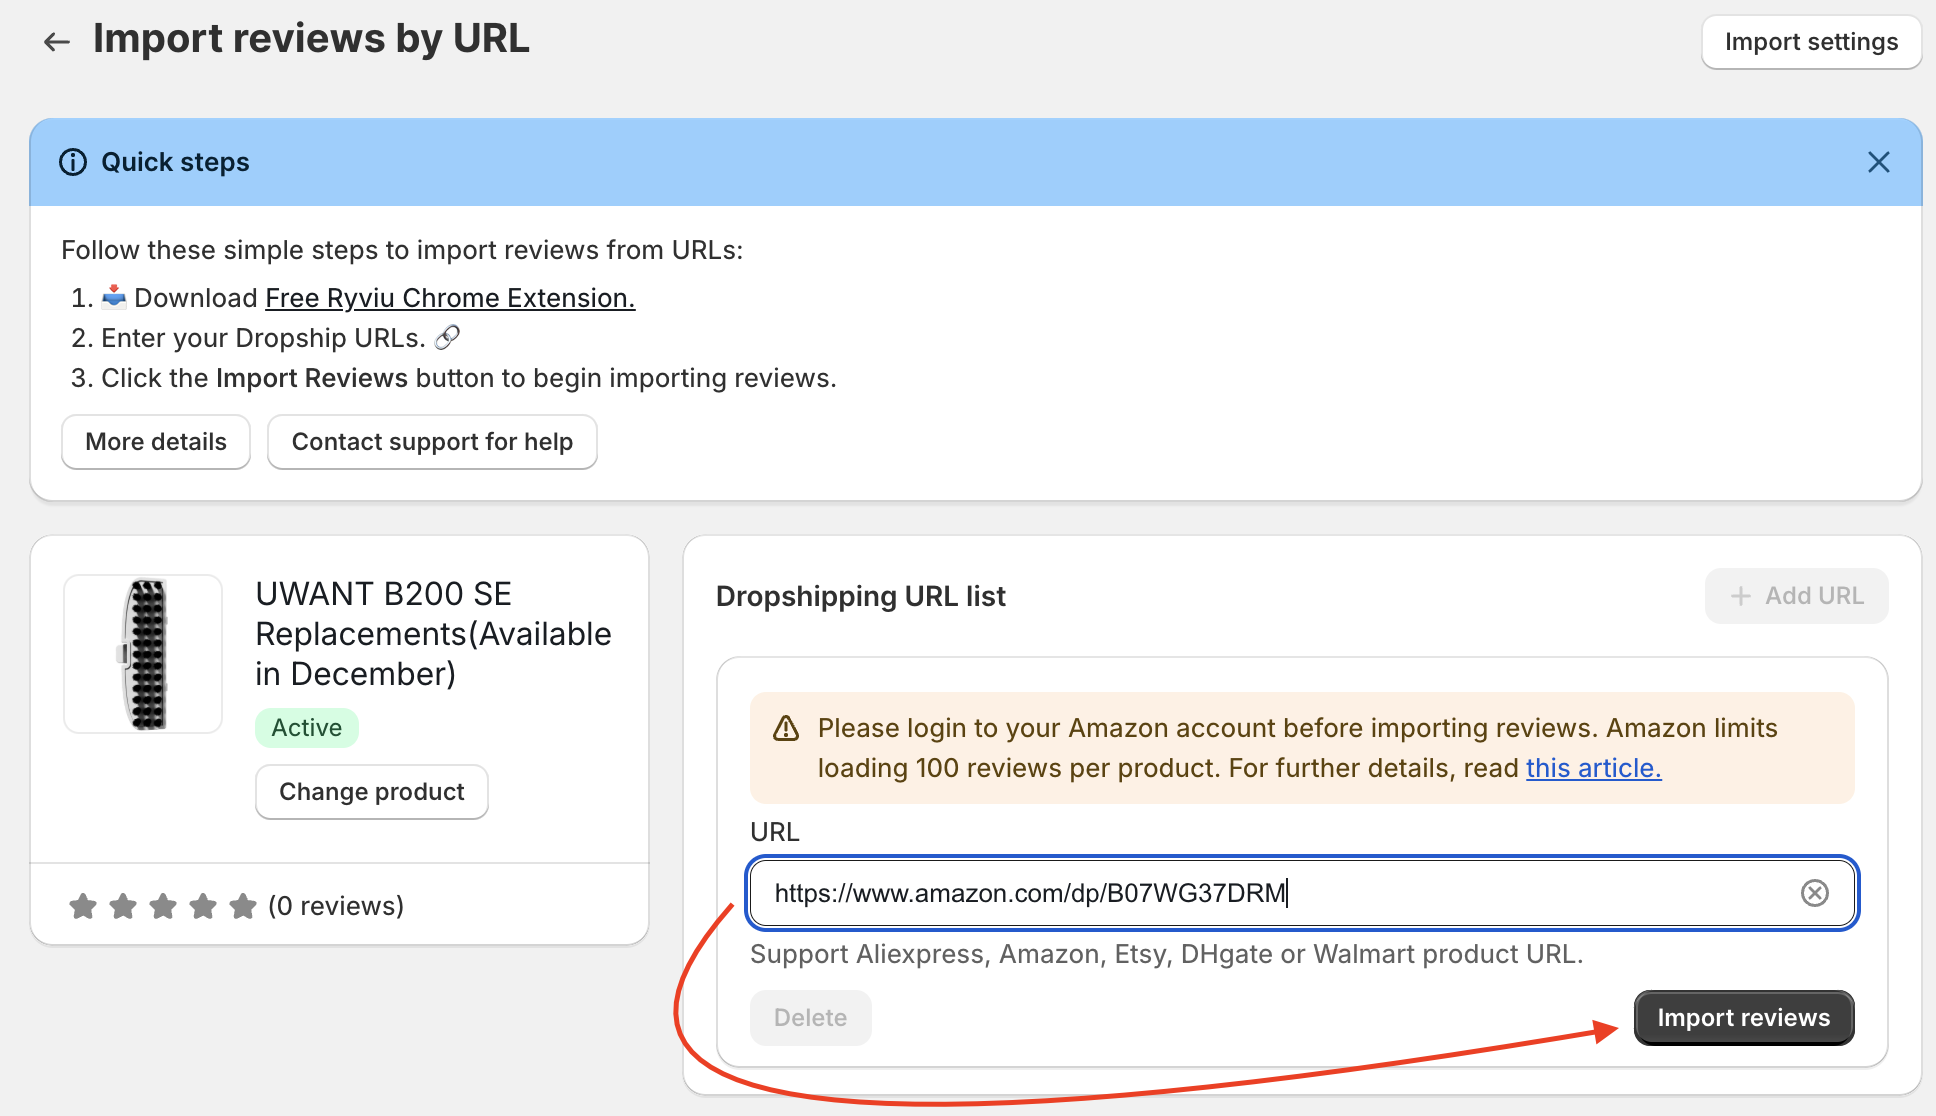The image size is (1936, 1116).
Task: Click the More details button
Action: coord(156,442)
